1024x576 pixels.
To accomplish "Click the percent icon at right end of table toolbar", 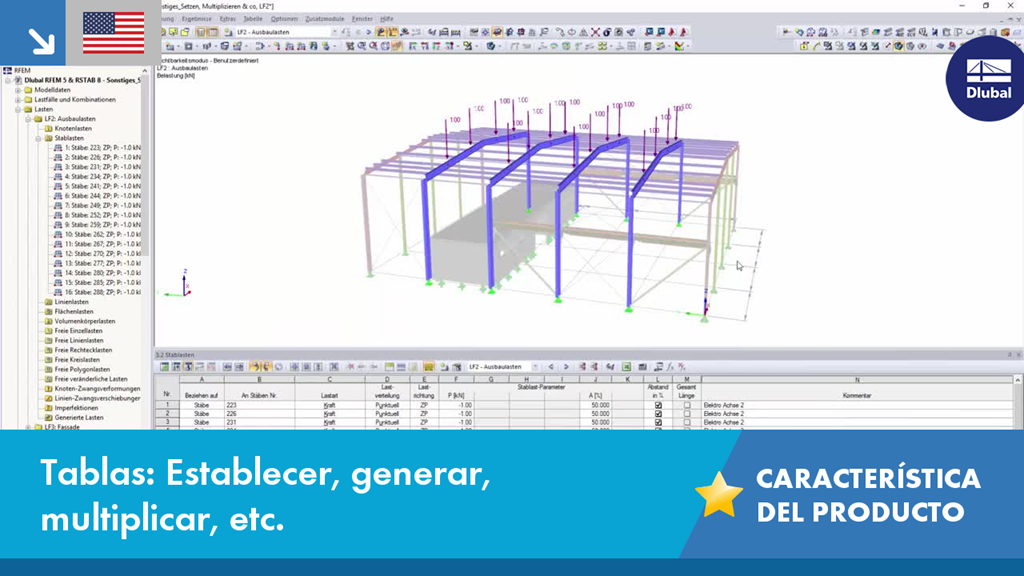I will (682, 367).
